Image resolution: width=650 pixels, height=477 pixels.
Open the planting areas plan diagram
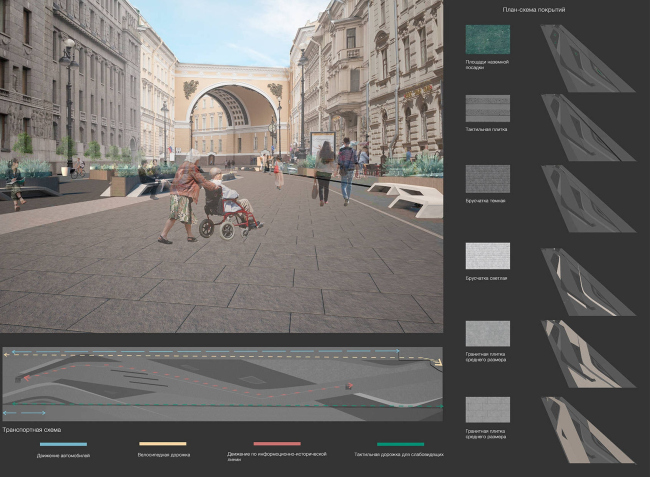click(587, 60)
